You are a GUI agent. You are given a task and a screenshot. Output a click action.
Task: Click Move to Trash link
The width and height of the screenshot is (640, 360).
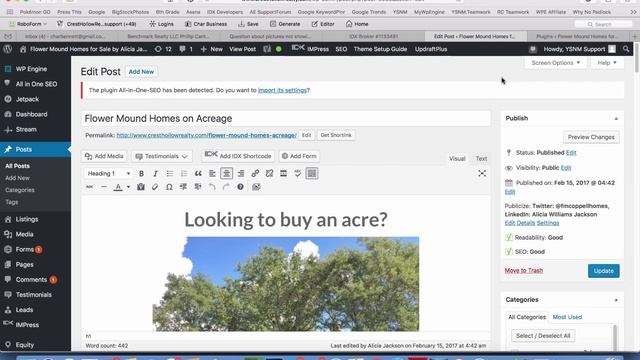524,271
